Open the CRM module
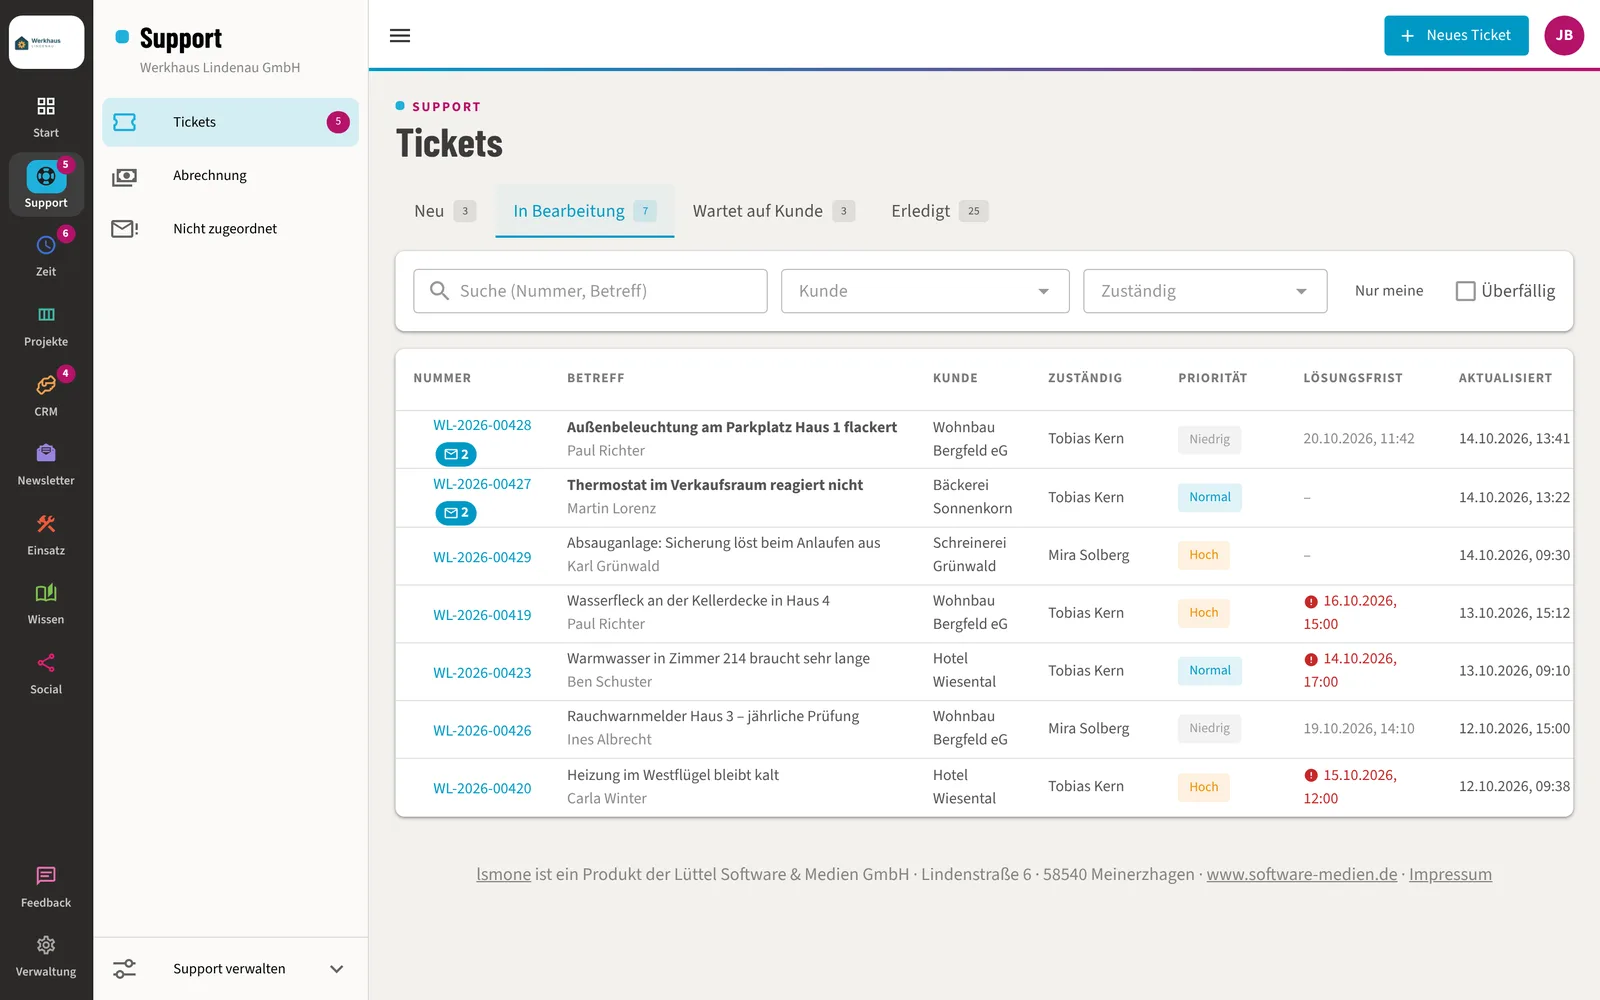The width and height of the screenshot is (1600, 1000). click(x=46, y=396)
